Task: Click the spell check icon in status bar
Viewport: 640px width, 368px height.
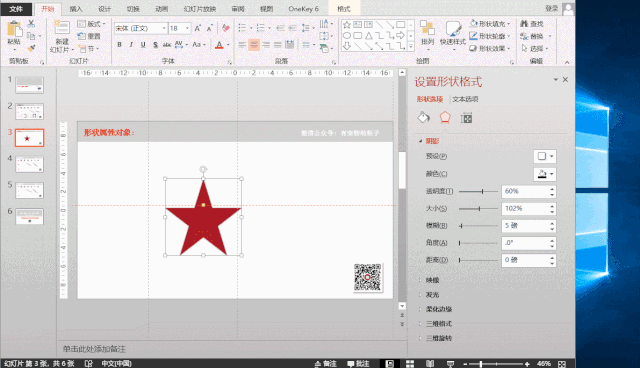Action: click(89, 364)
